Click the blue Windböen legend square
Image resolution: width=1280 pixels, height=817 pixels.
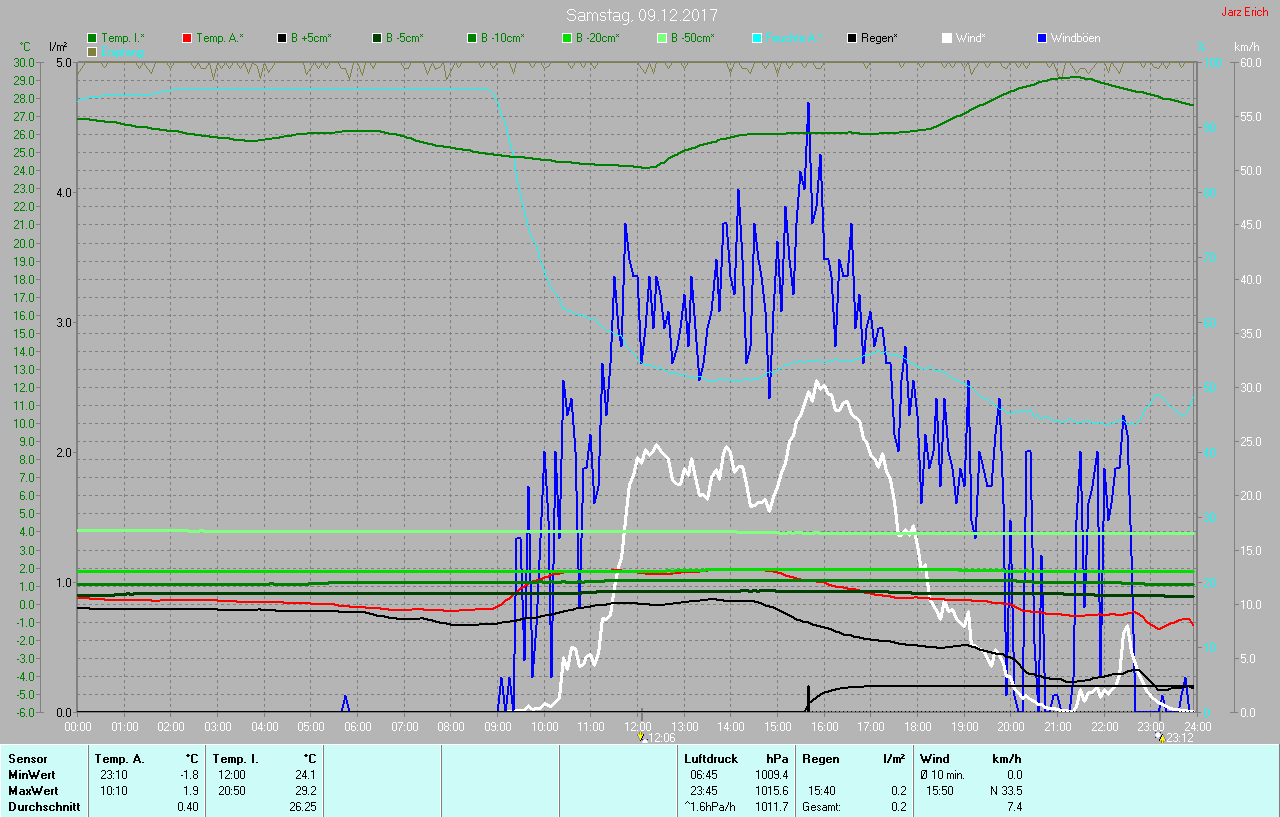(x=1042, y=38)
